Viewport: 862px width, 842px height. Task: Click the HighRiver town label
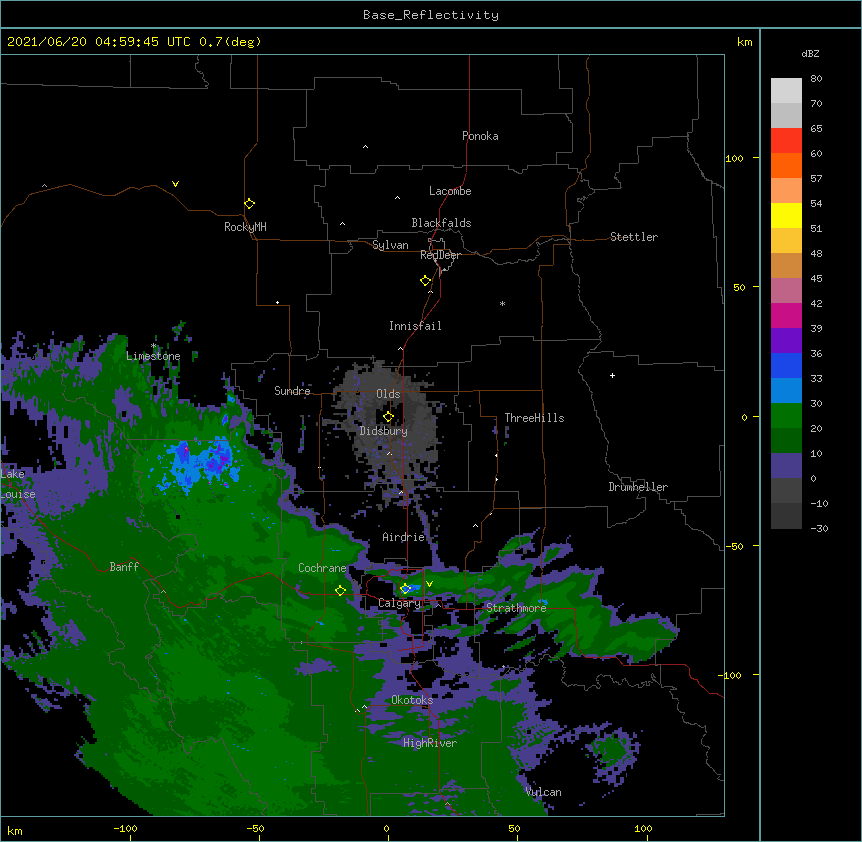[x=429, y=743]
